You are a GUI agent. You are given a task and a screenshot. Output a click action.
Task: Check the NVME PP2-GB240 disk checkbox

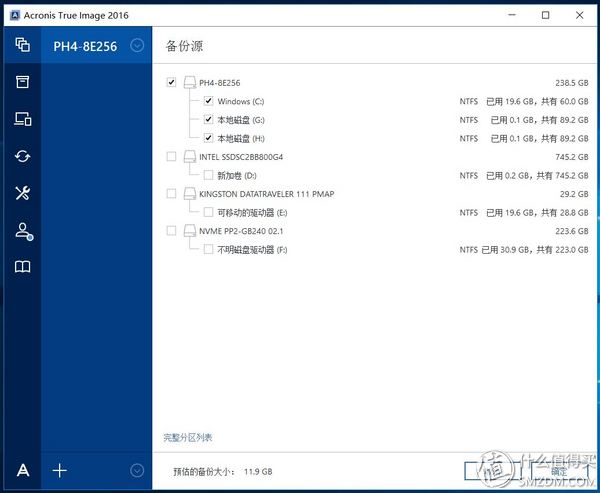coord(171,230)
